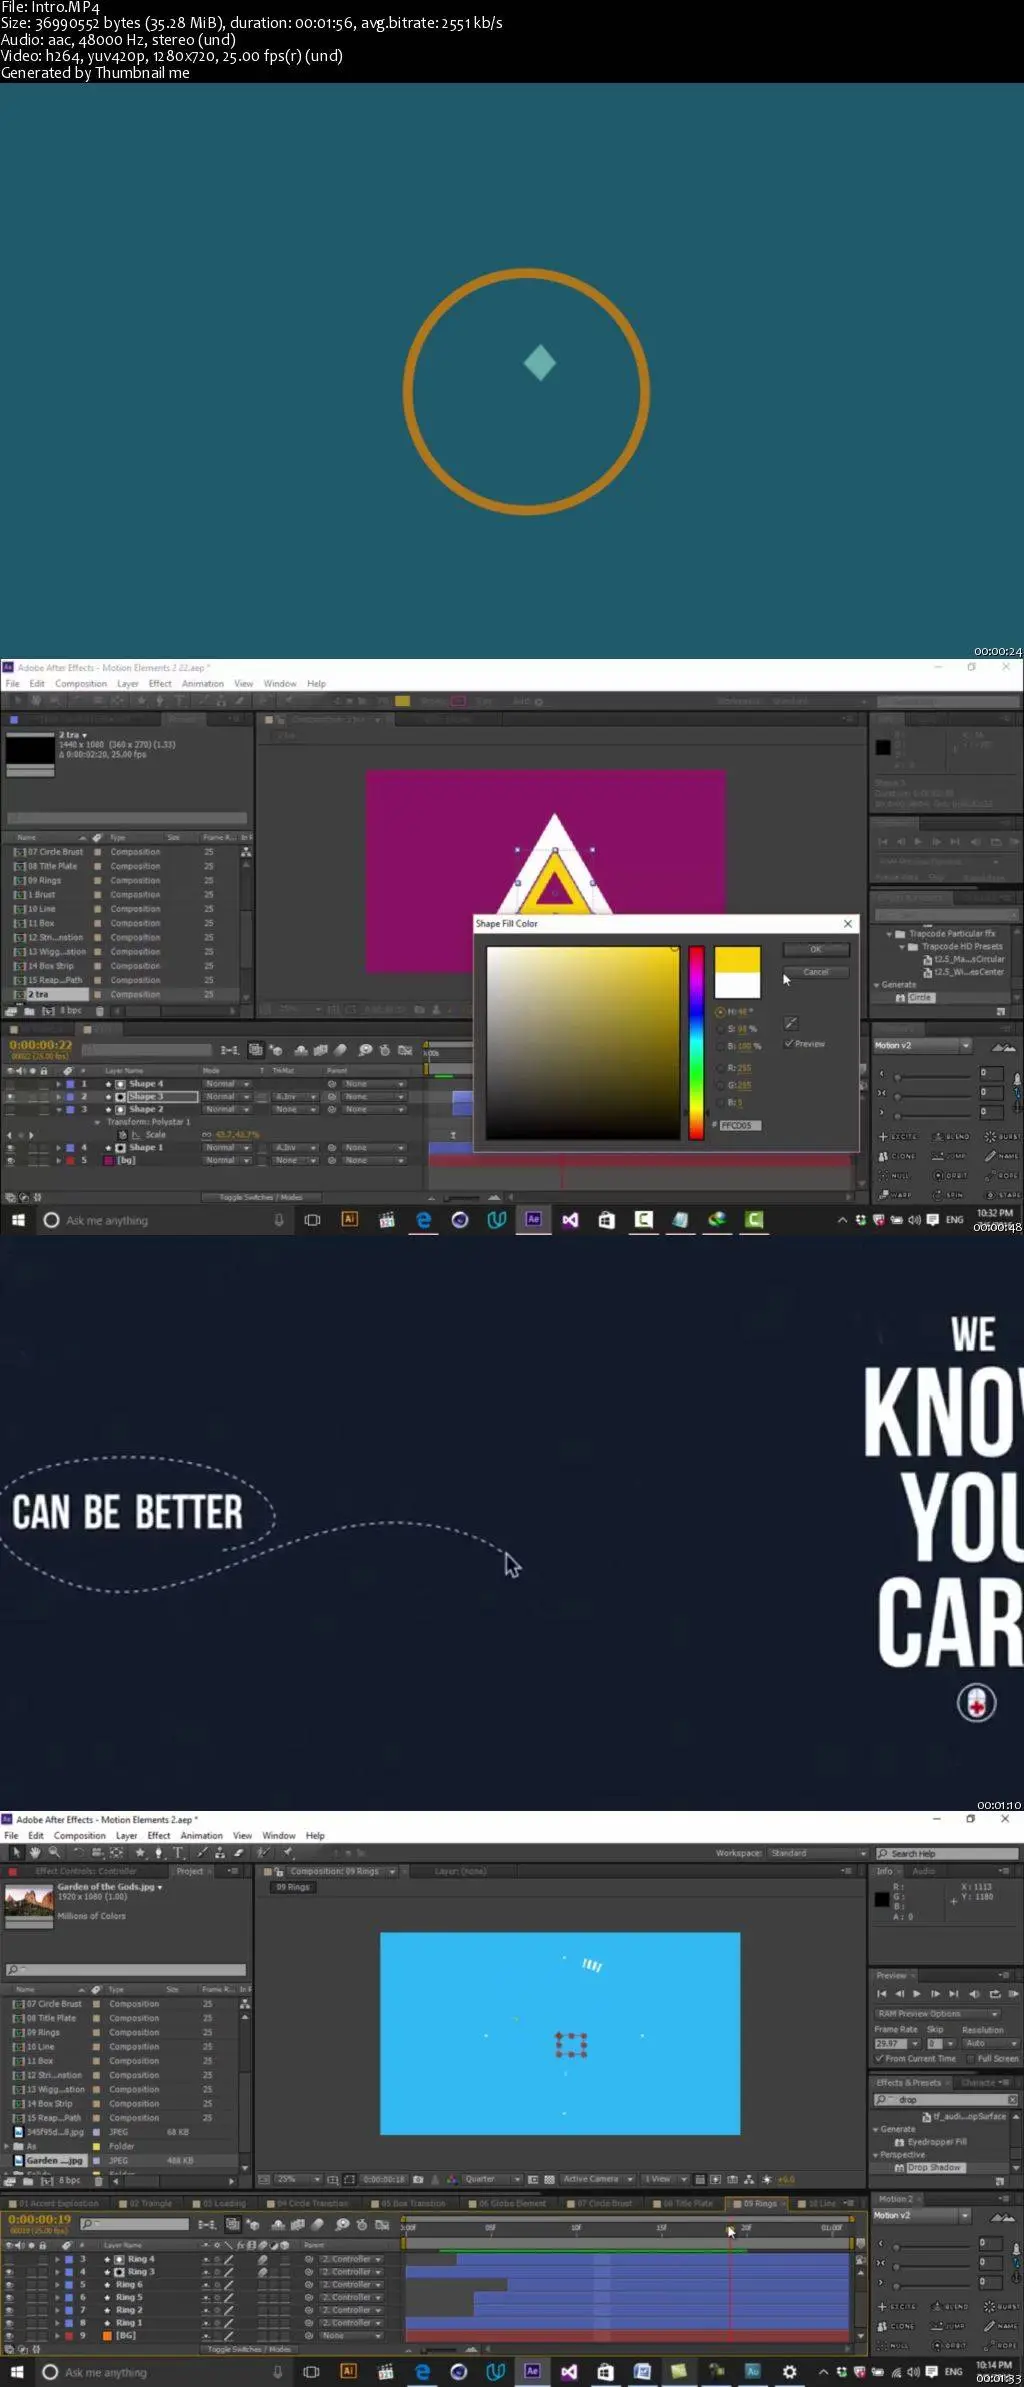Toggle Full Screen checkbox in Preview panel

pyautogui.click(x=971, y=2058)
